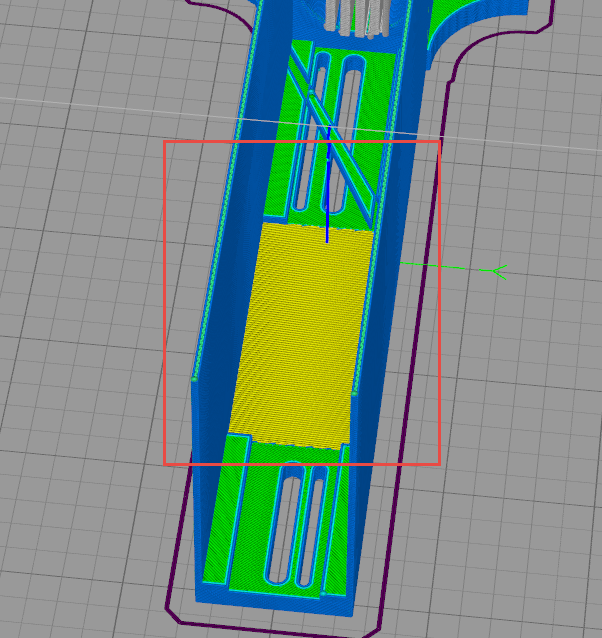Click the small green seam dot on right wall

354,393
